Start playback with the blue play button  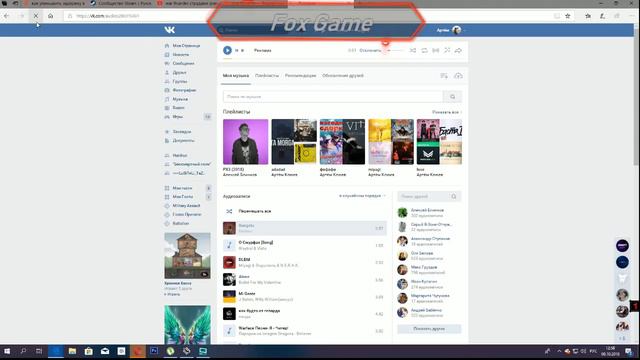pos(227,50)
